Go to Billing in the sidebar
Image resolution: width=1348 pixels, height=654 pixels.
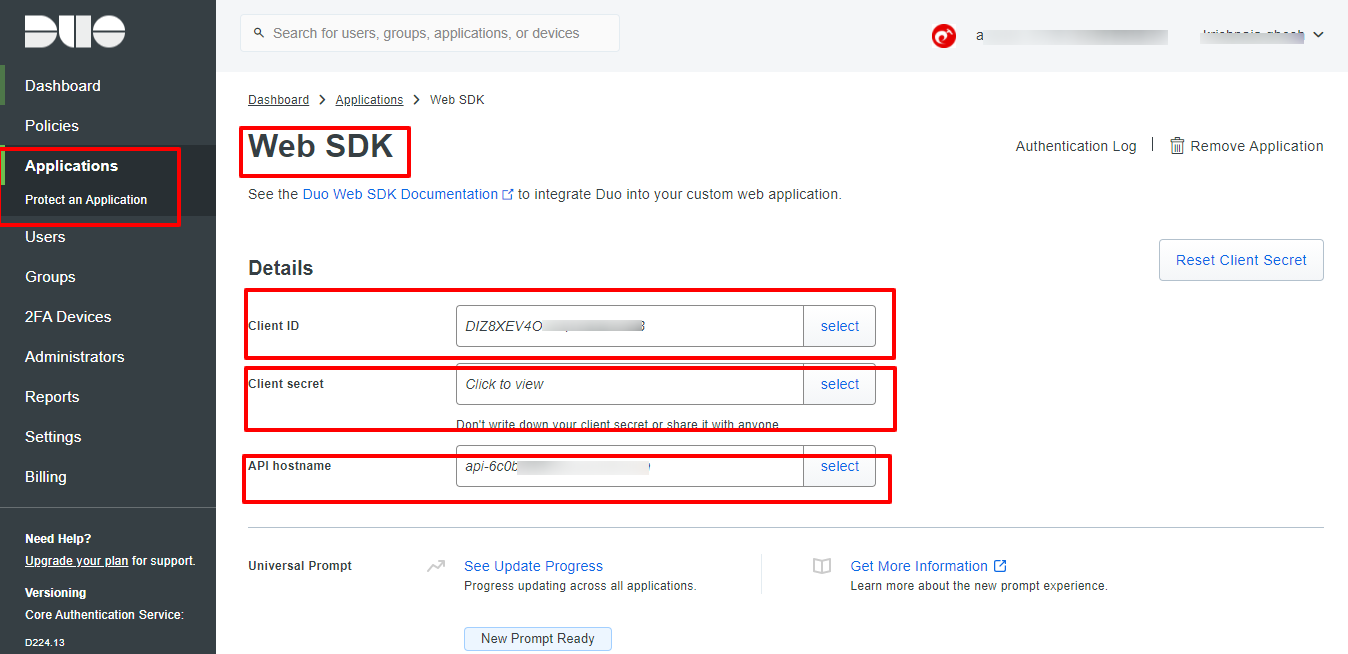pos(46,477)
